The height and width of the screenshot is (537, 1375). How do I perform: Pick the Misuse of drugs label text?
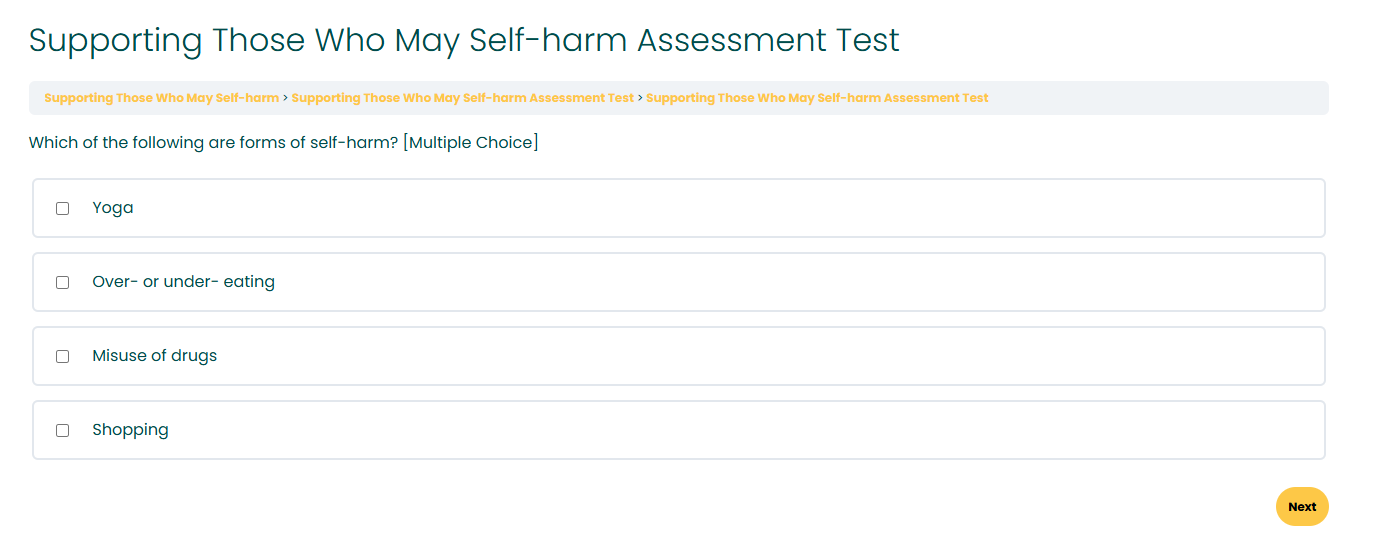[x=154, y=356]
